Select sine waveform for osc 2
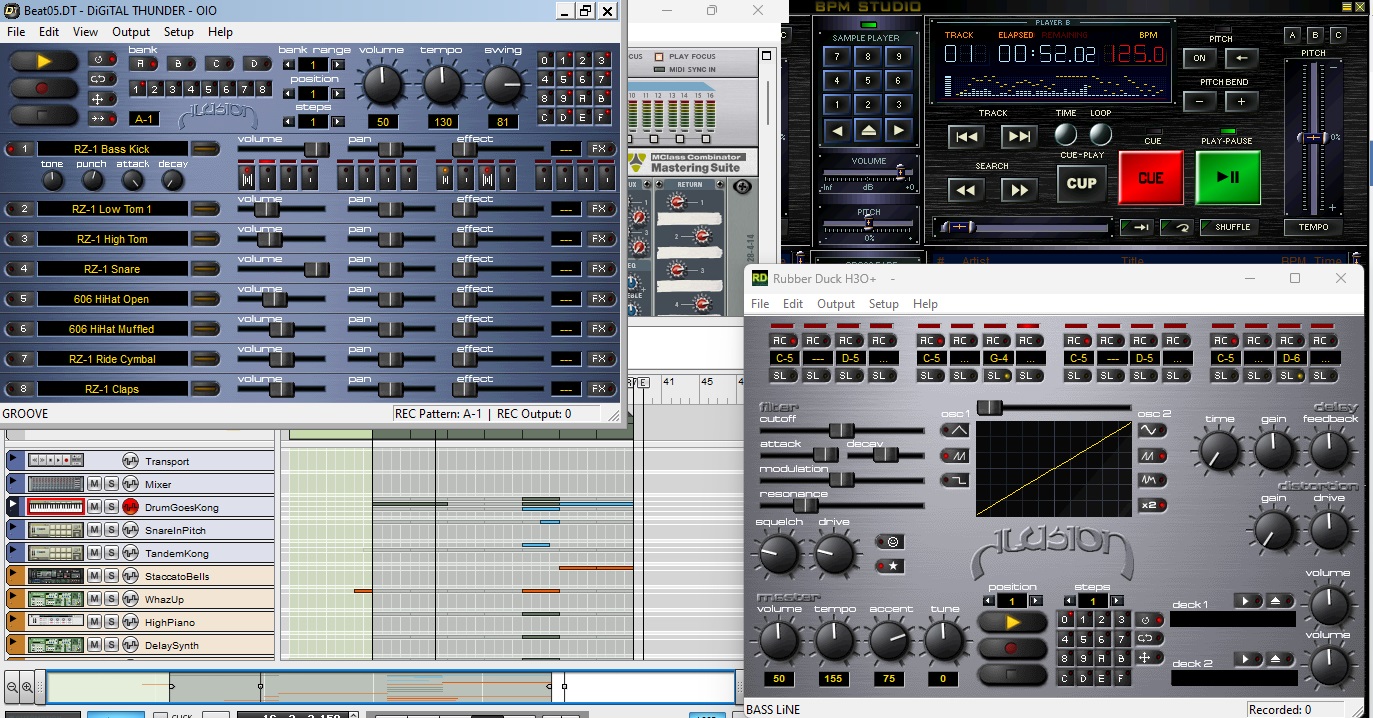1373x718 pixels. pos(1153,430)
